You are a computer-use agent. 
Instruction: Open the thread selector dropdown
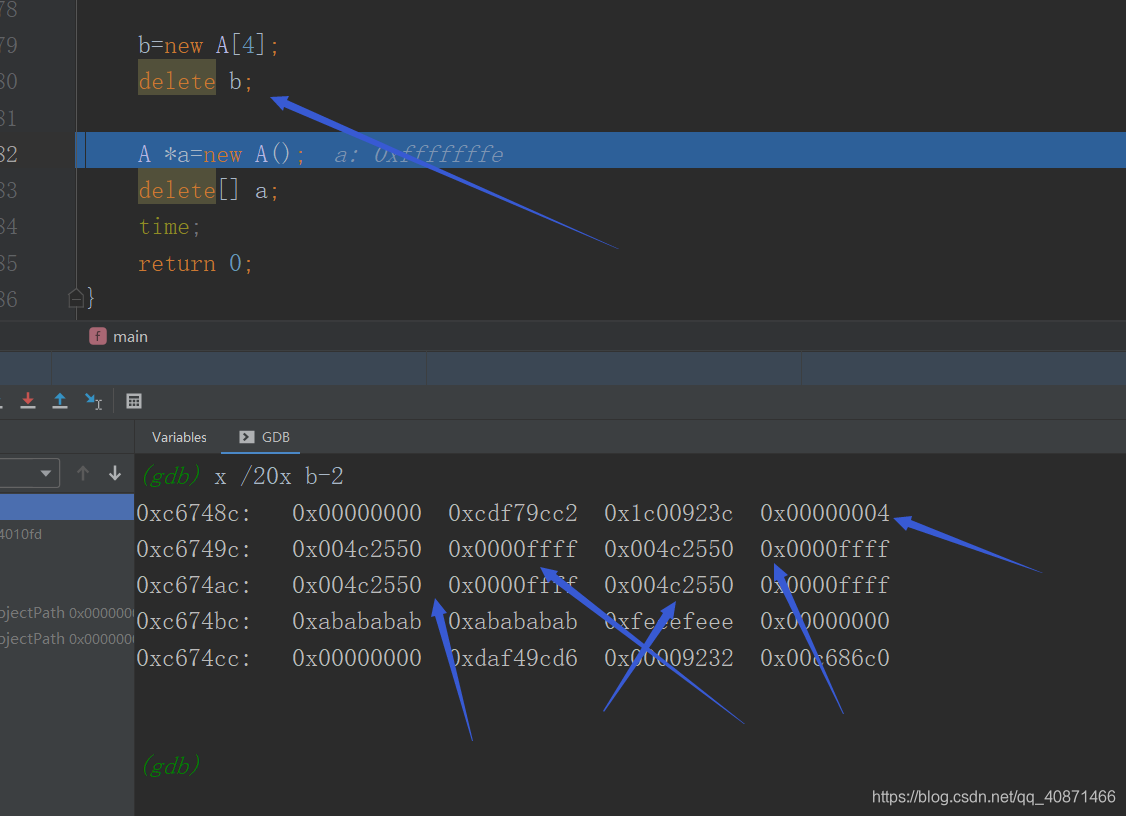[29, 473]
